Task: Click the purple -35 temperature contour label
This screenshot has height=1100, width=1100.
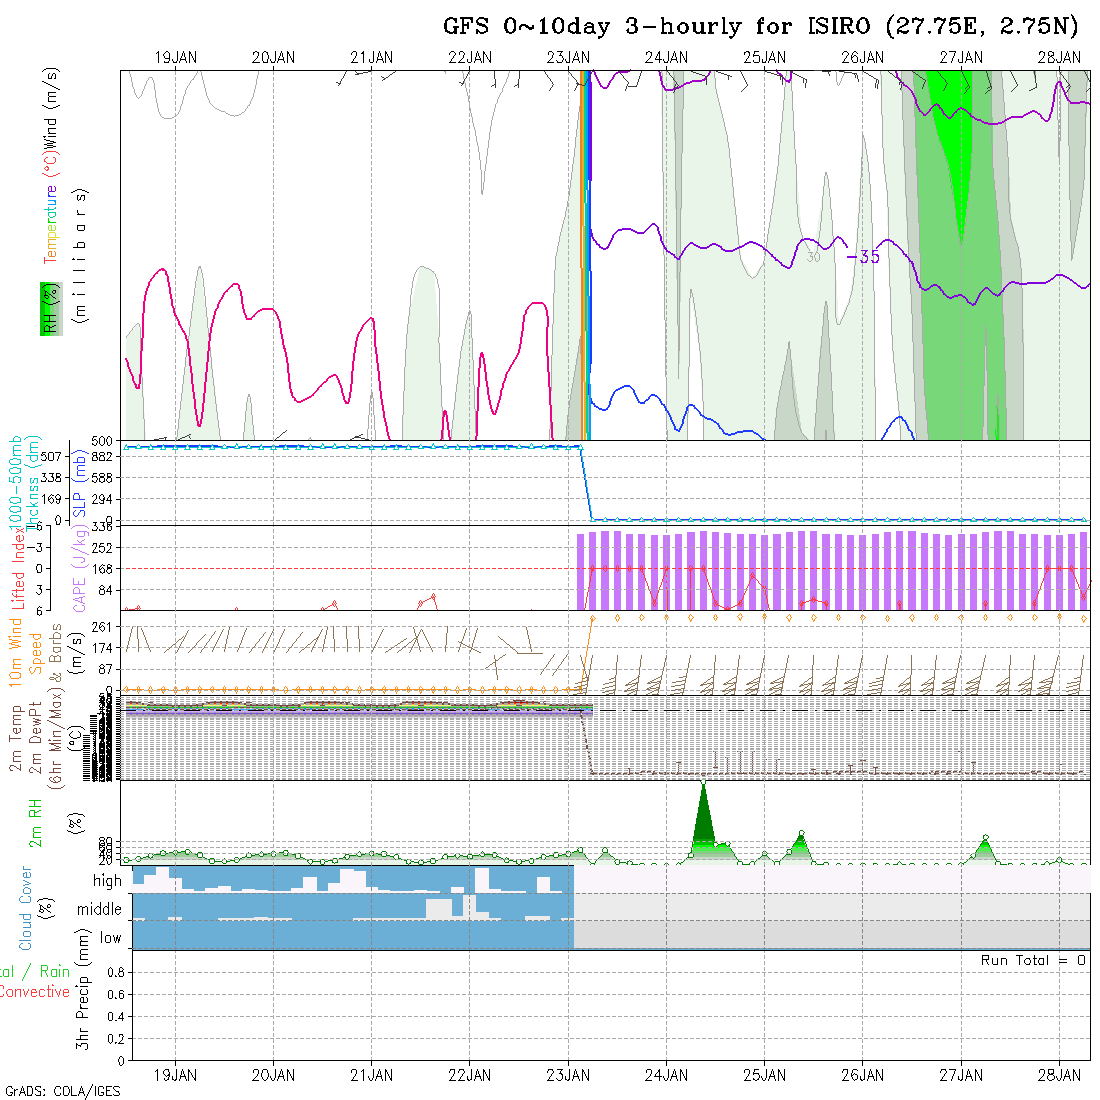Action: click(x=863, y=256)
